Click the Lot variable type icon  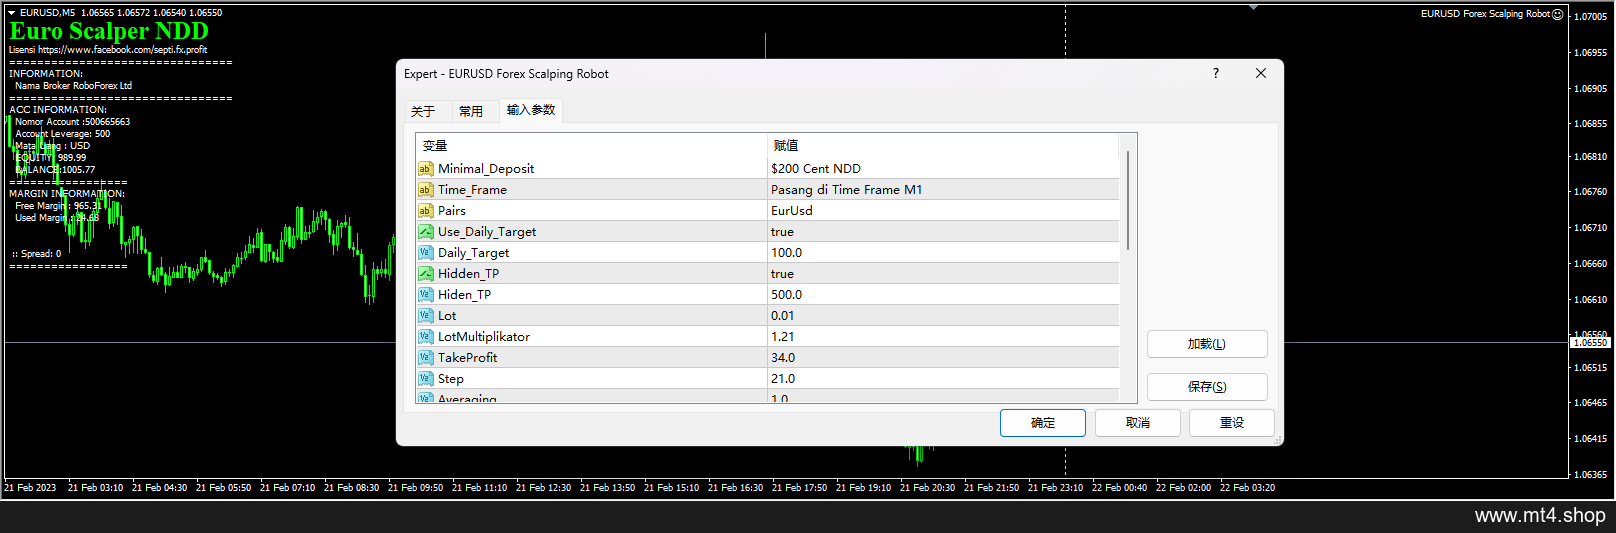425,316
